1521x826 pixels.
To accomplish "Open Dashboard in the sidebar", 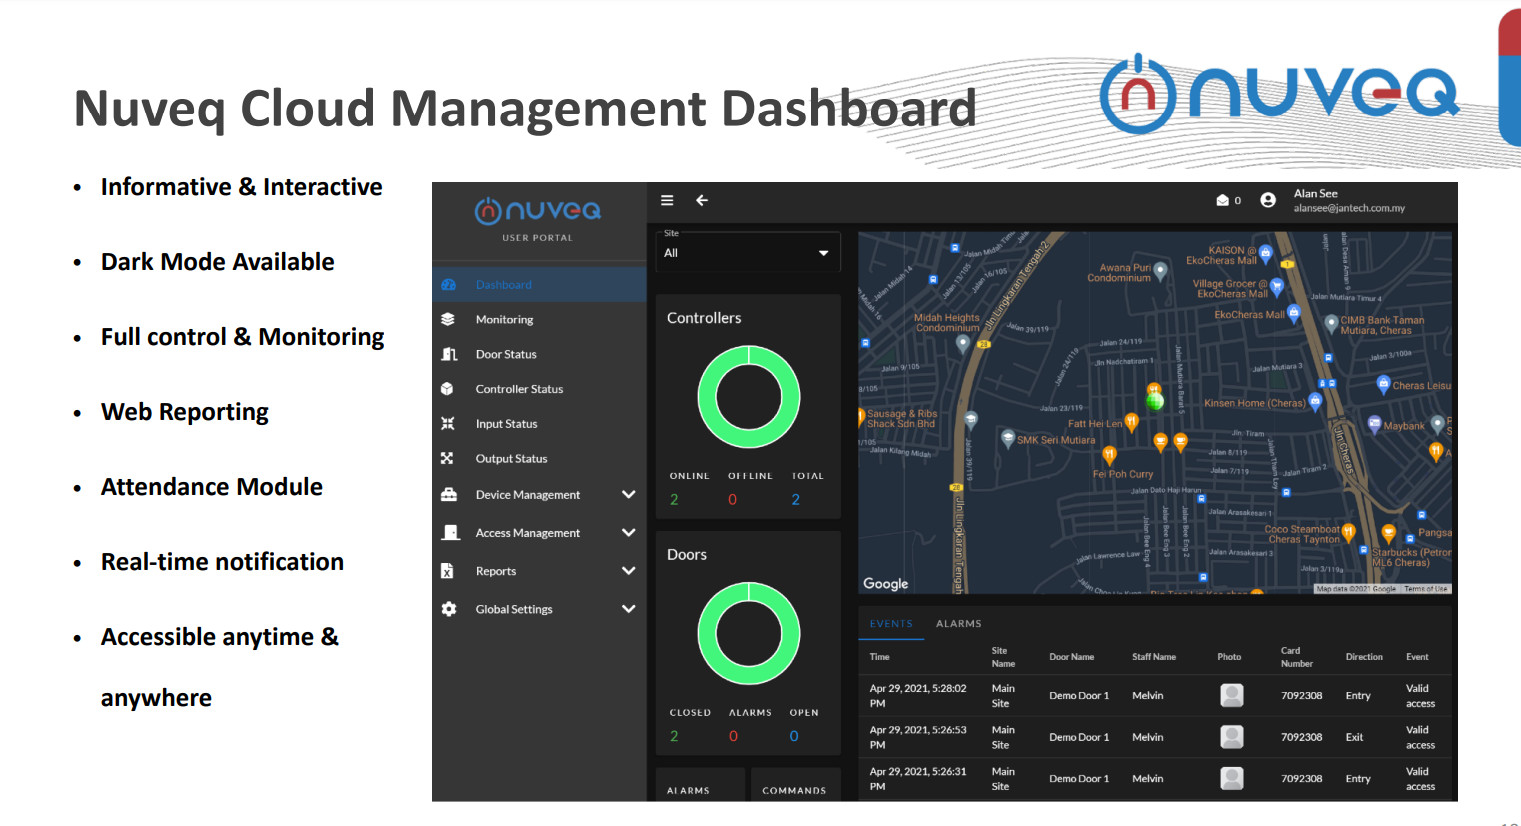I will 503,285.
